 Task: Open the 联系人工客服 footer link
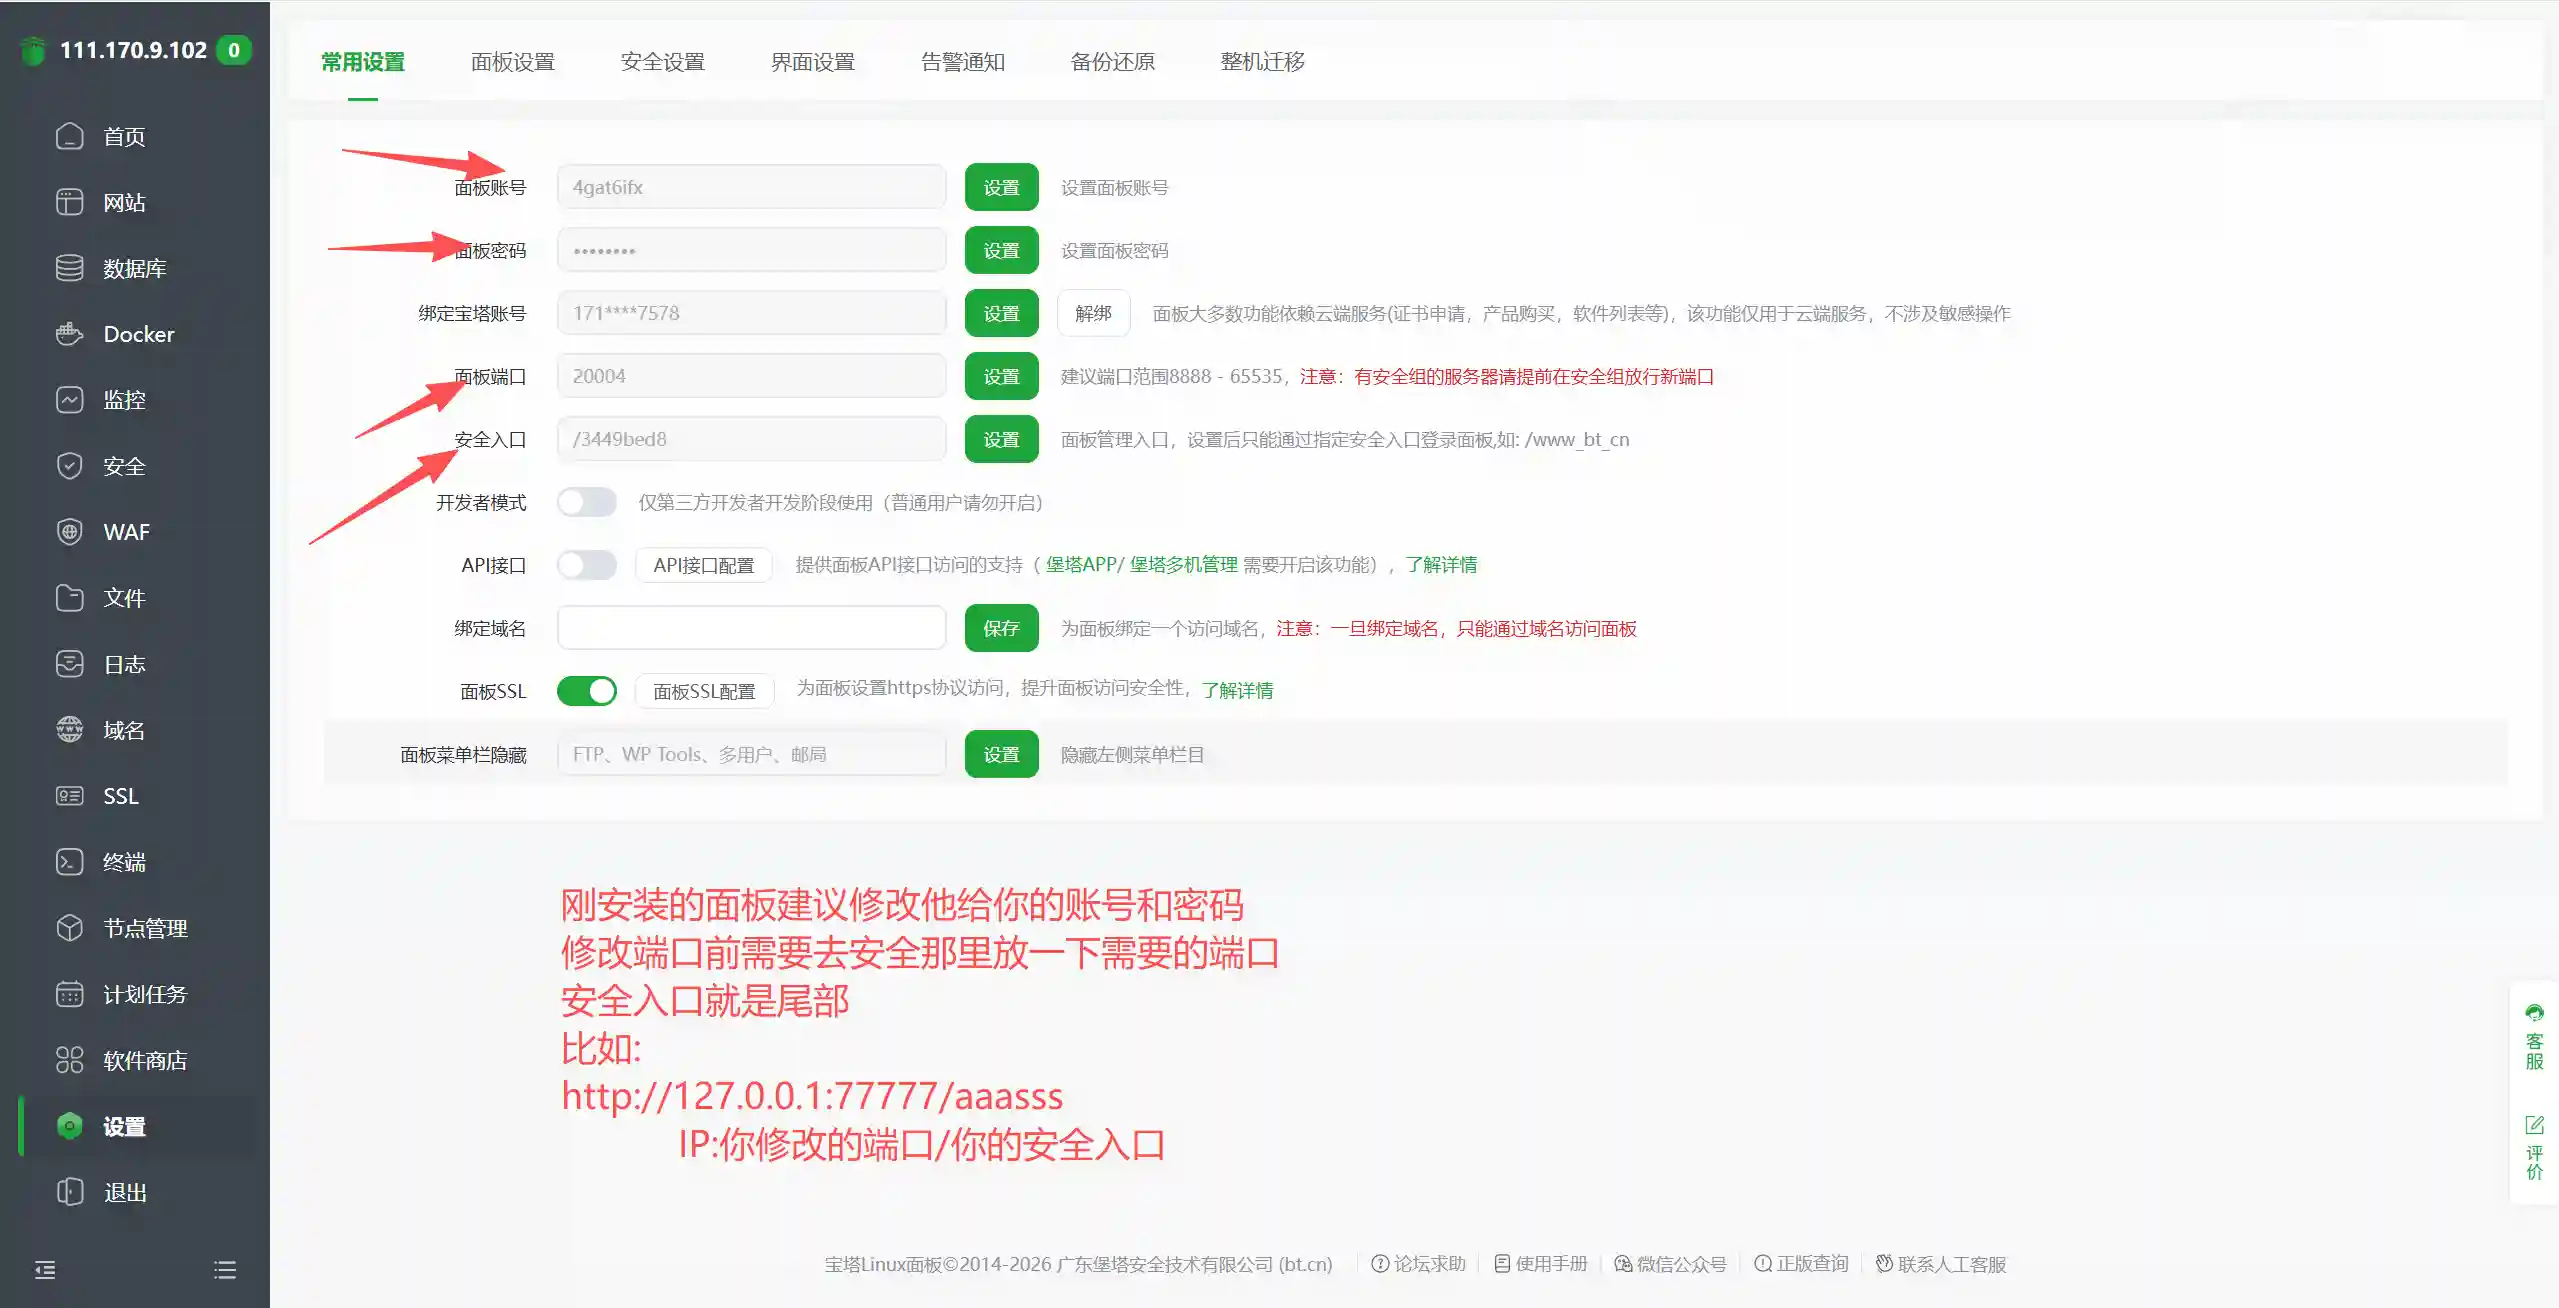(x=1941, y=1264)
